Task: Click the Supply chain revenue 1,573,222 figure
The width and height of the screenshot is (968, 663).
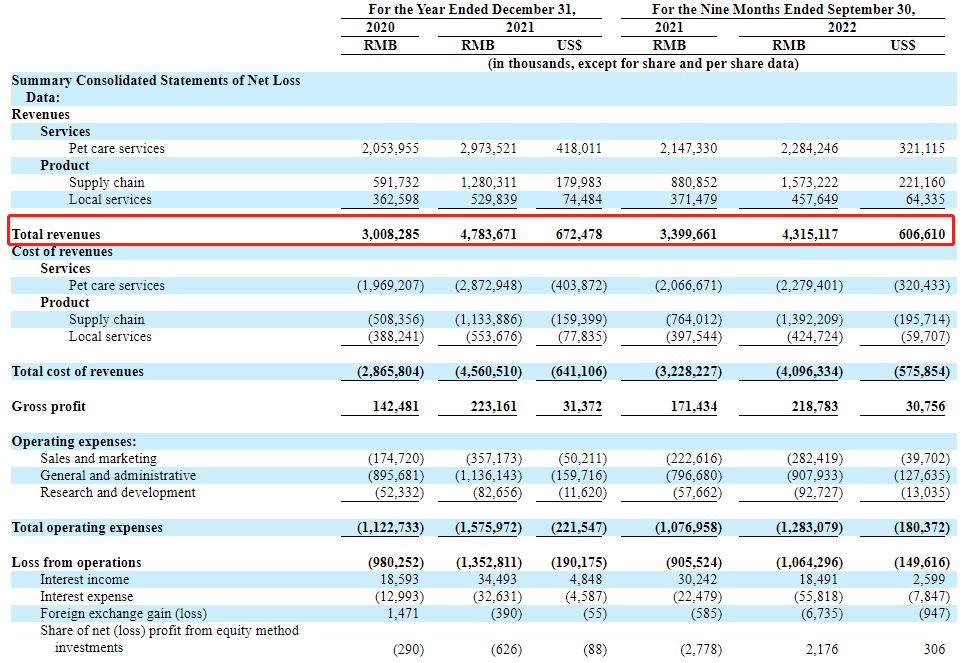Action: [809, 183]
